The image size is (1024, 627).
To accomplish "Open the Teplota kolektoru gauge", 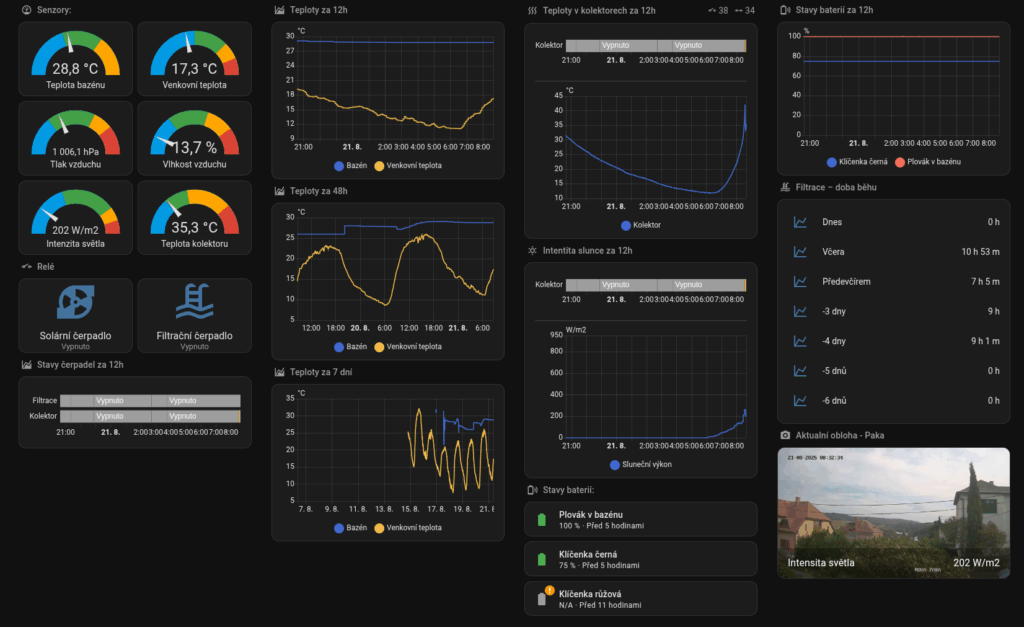I will point(194,218).
